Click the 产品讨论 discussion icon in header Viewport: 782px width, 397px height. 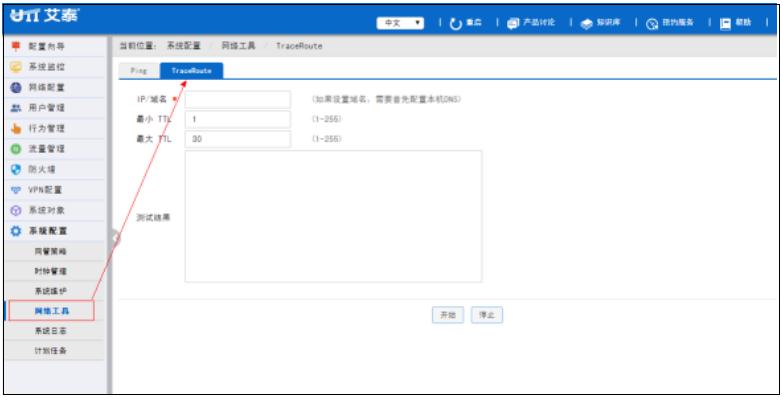coord(513,23)
